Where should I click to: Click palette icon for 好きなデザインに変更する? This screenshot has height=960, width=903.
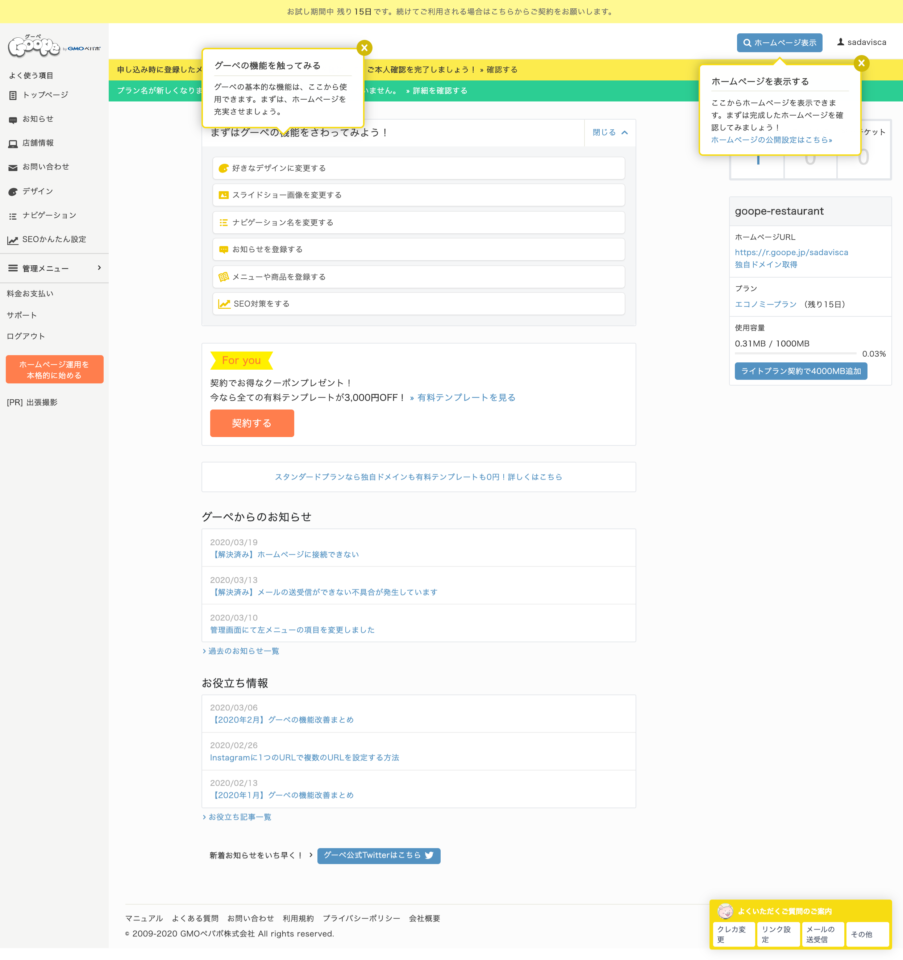pyautogui.click(x=223, y=168)
